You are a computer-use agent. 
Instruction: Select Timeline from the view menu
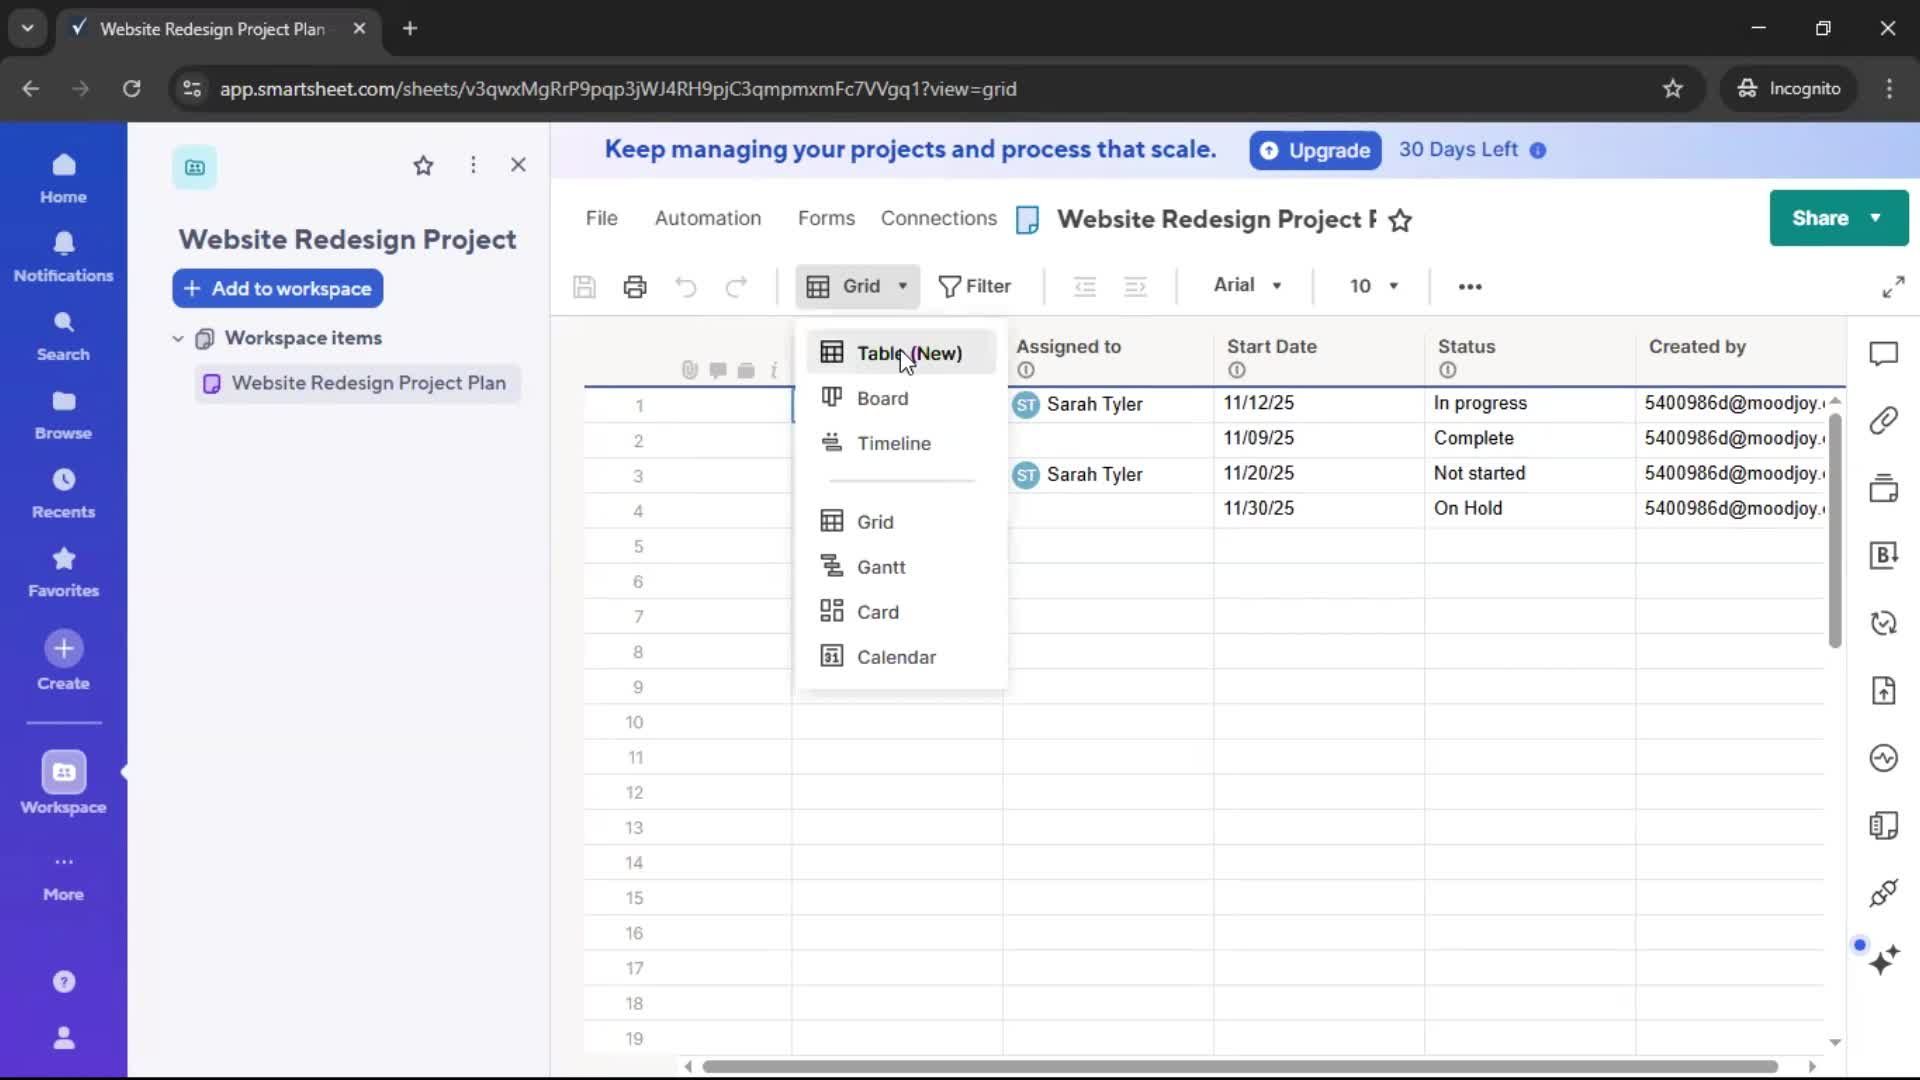[894, 443]
